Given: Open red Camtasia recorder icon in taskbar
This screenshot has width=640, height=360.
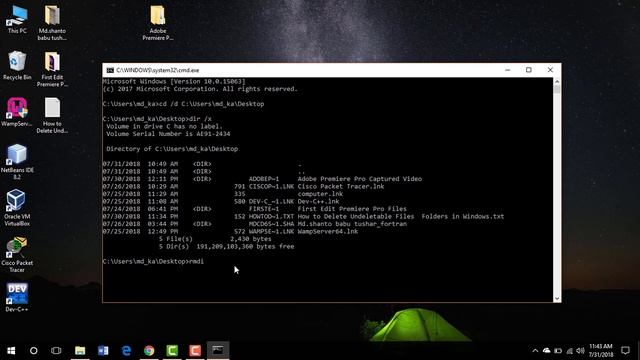Looking at the screenshot, I should pos(195,351).
